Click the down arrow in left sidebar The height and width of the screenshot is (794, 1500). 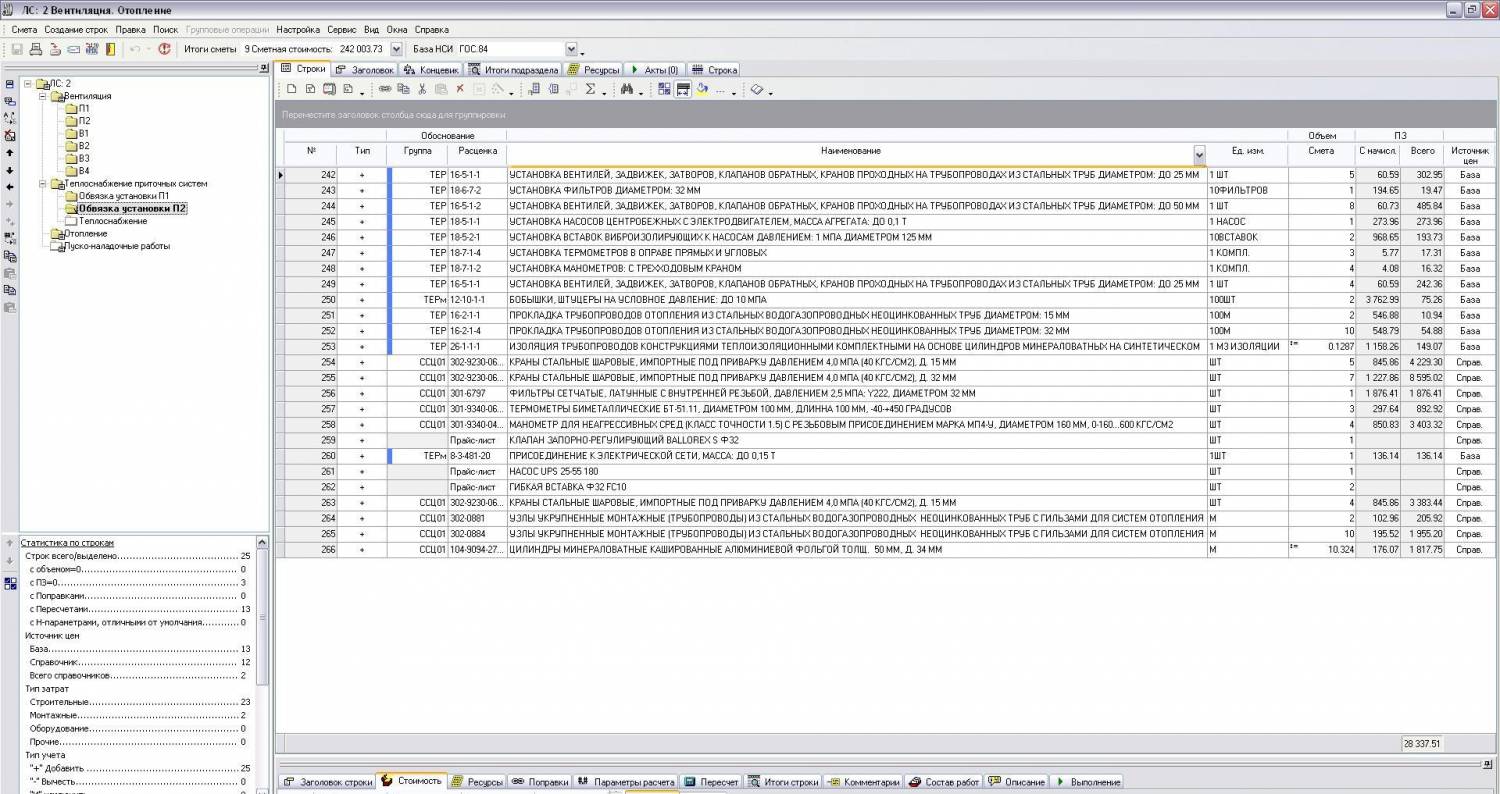click(x=10, y=170)
